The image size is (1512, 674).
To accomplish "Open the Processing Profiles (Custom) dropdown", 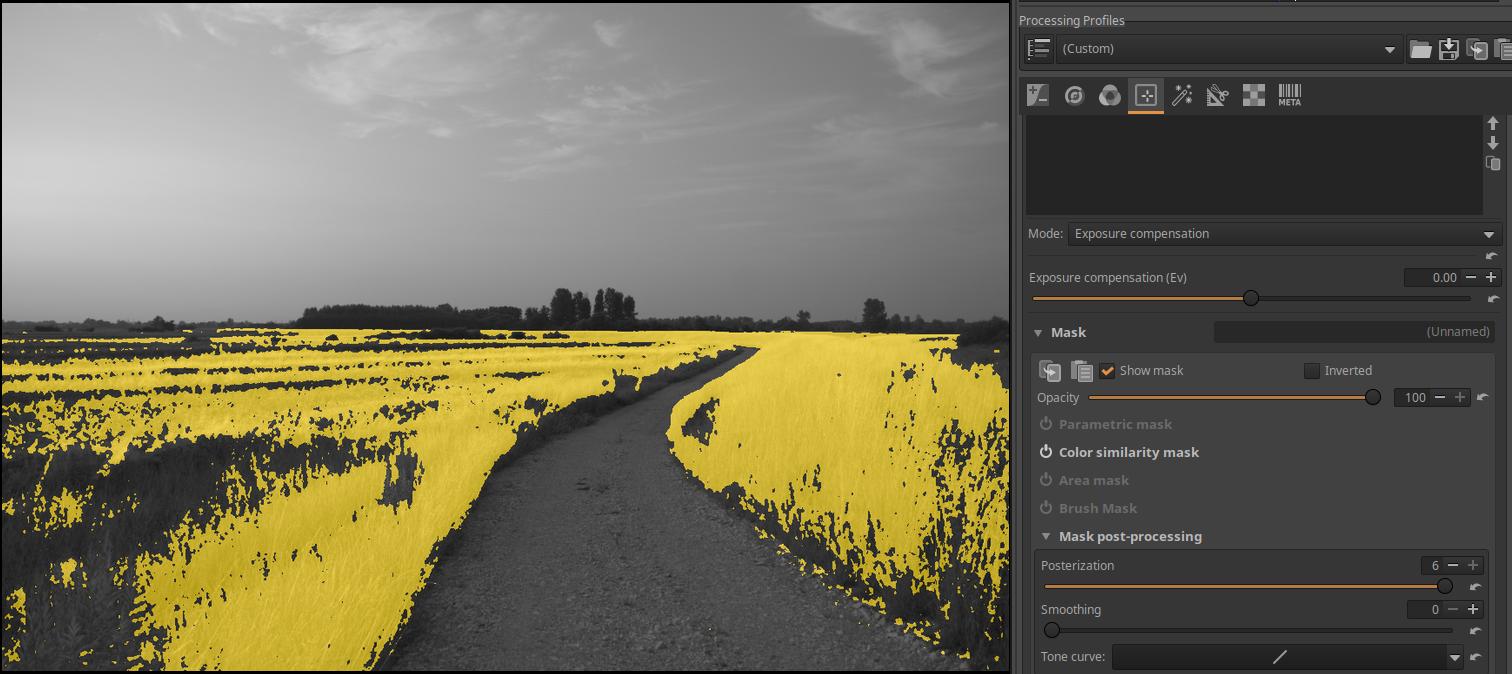I will (1228, 49).
